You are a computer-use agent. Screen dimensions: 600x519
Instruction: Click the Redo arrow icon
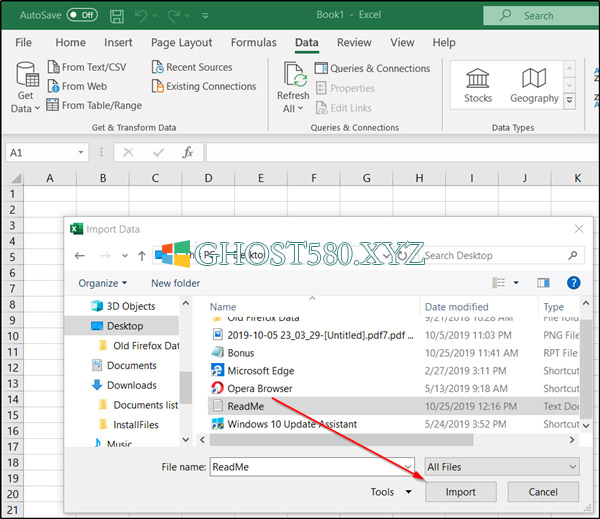coord(173,16)
